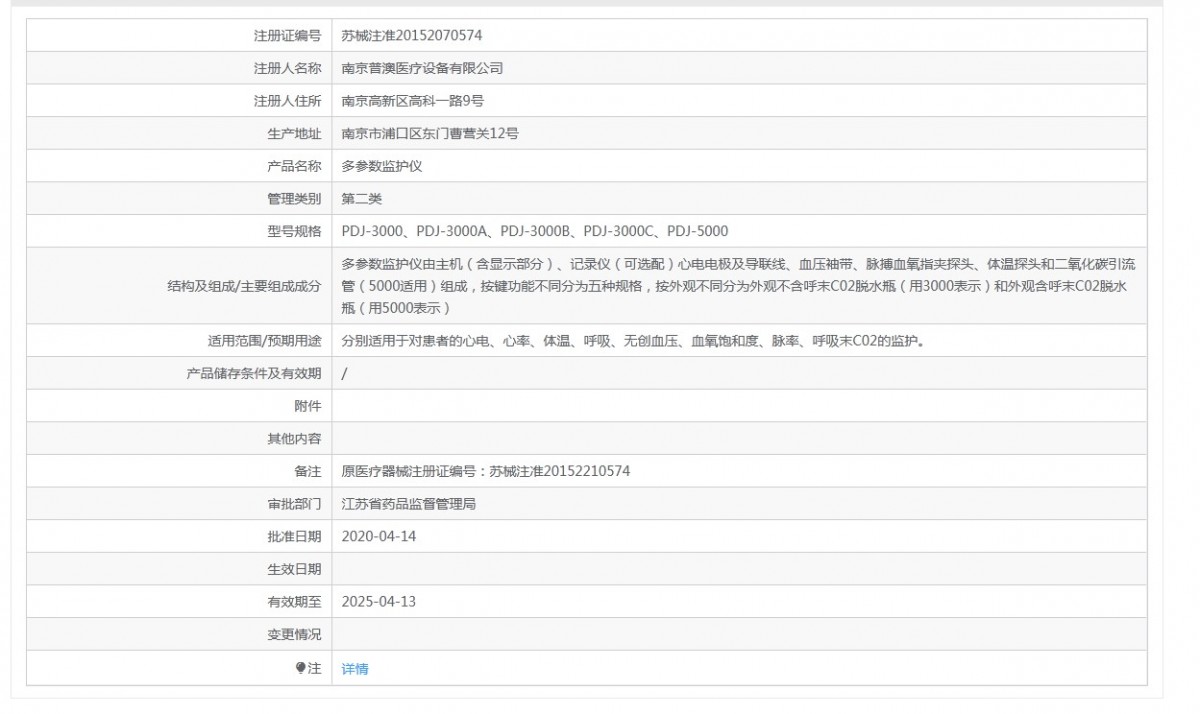Screen dimensions: 1200x714
Task: Click the 变更情况 label
Action: [x=294, y=634]
